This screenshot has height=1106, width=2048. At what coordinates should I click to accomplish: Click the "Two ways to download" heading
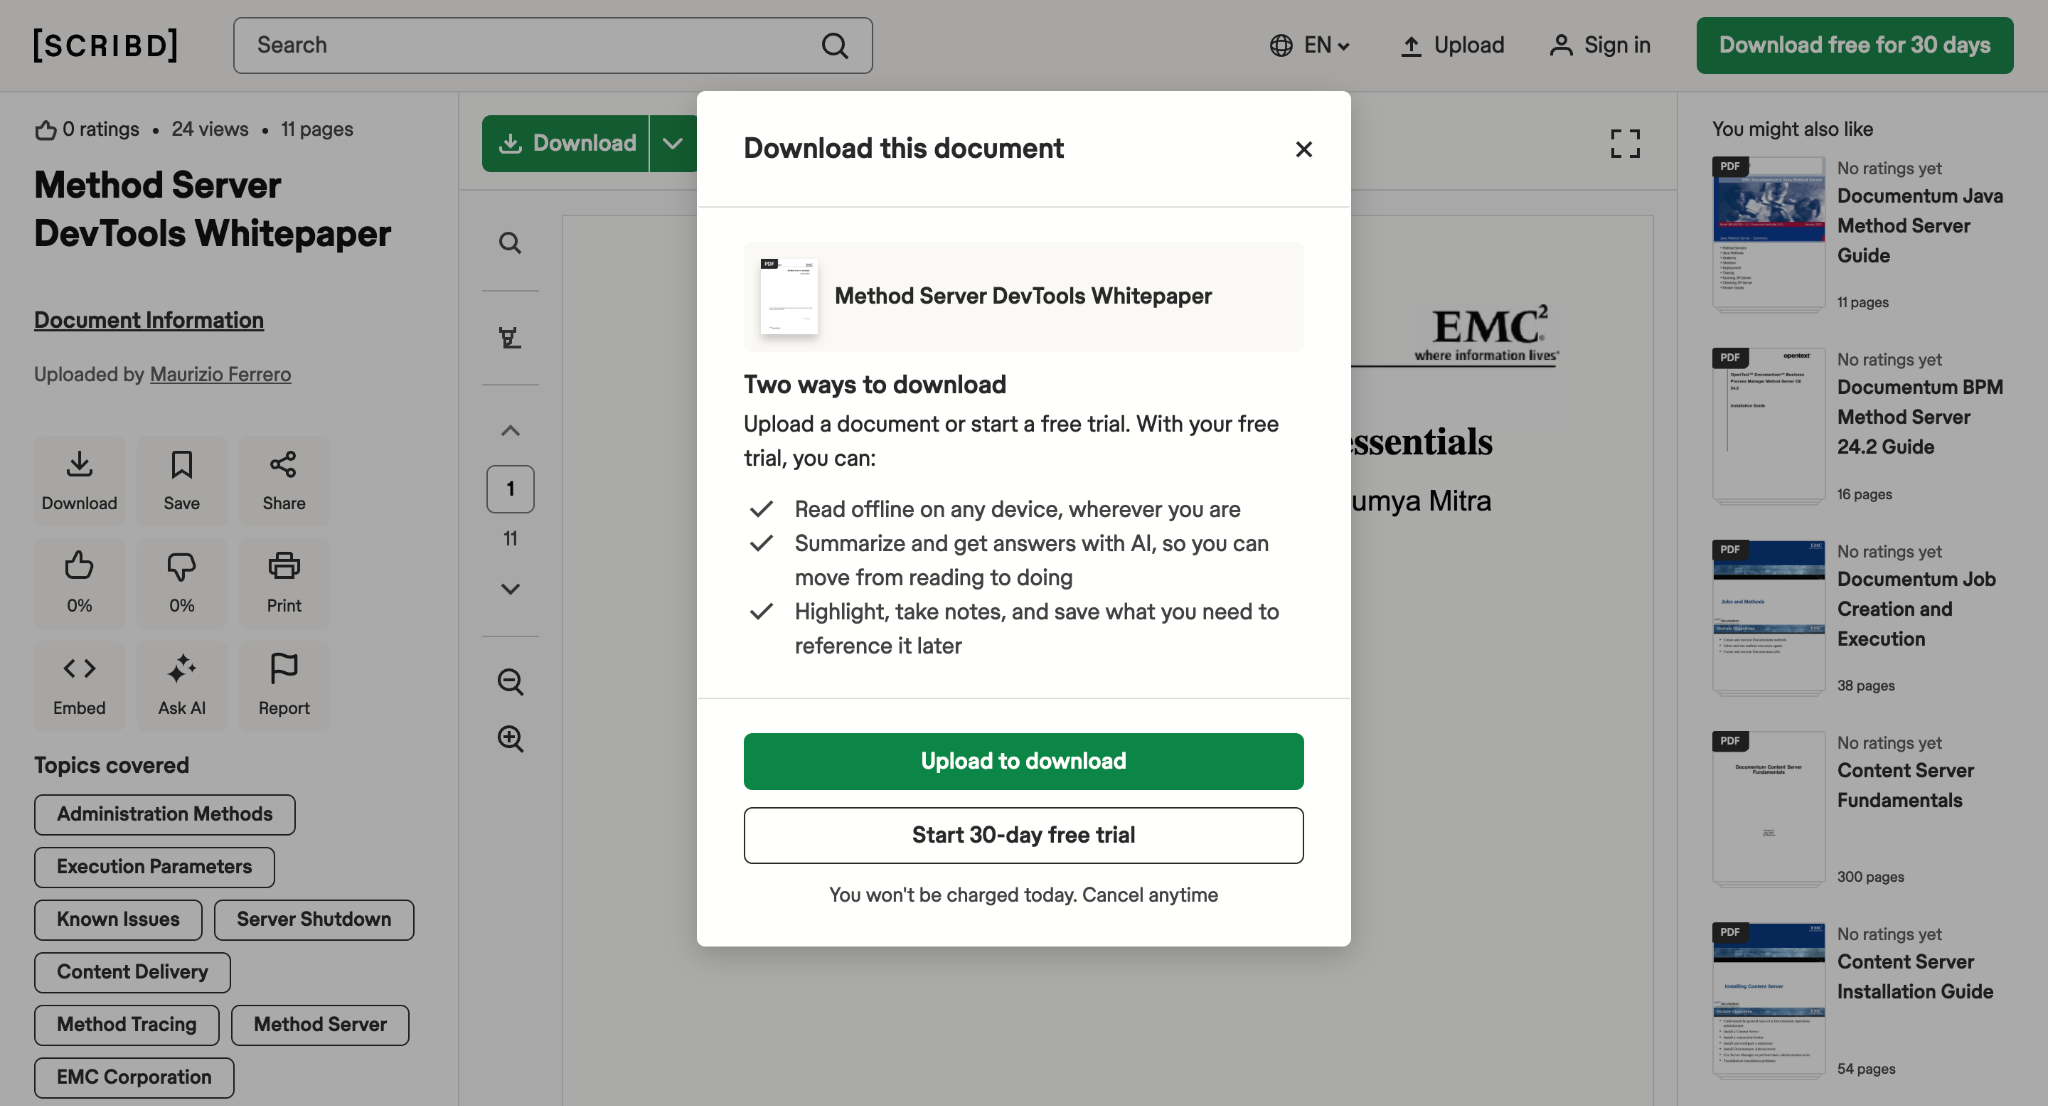click(875, 385)
